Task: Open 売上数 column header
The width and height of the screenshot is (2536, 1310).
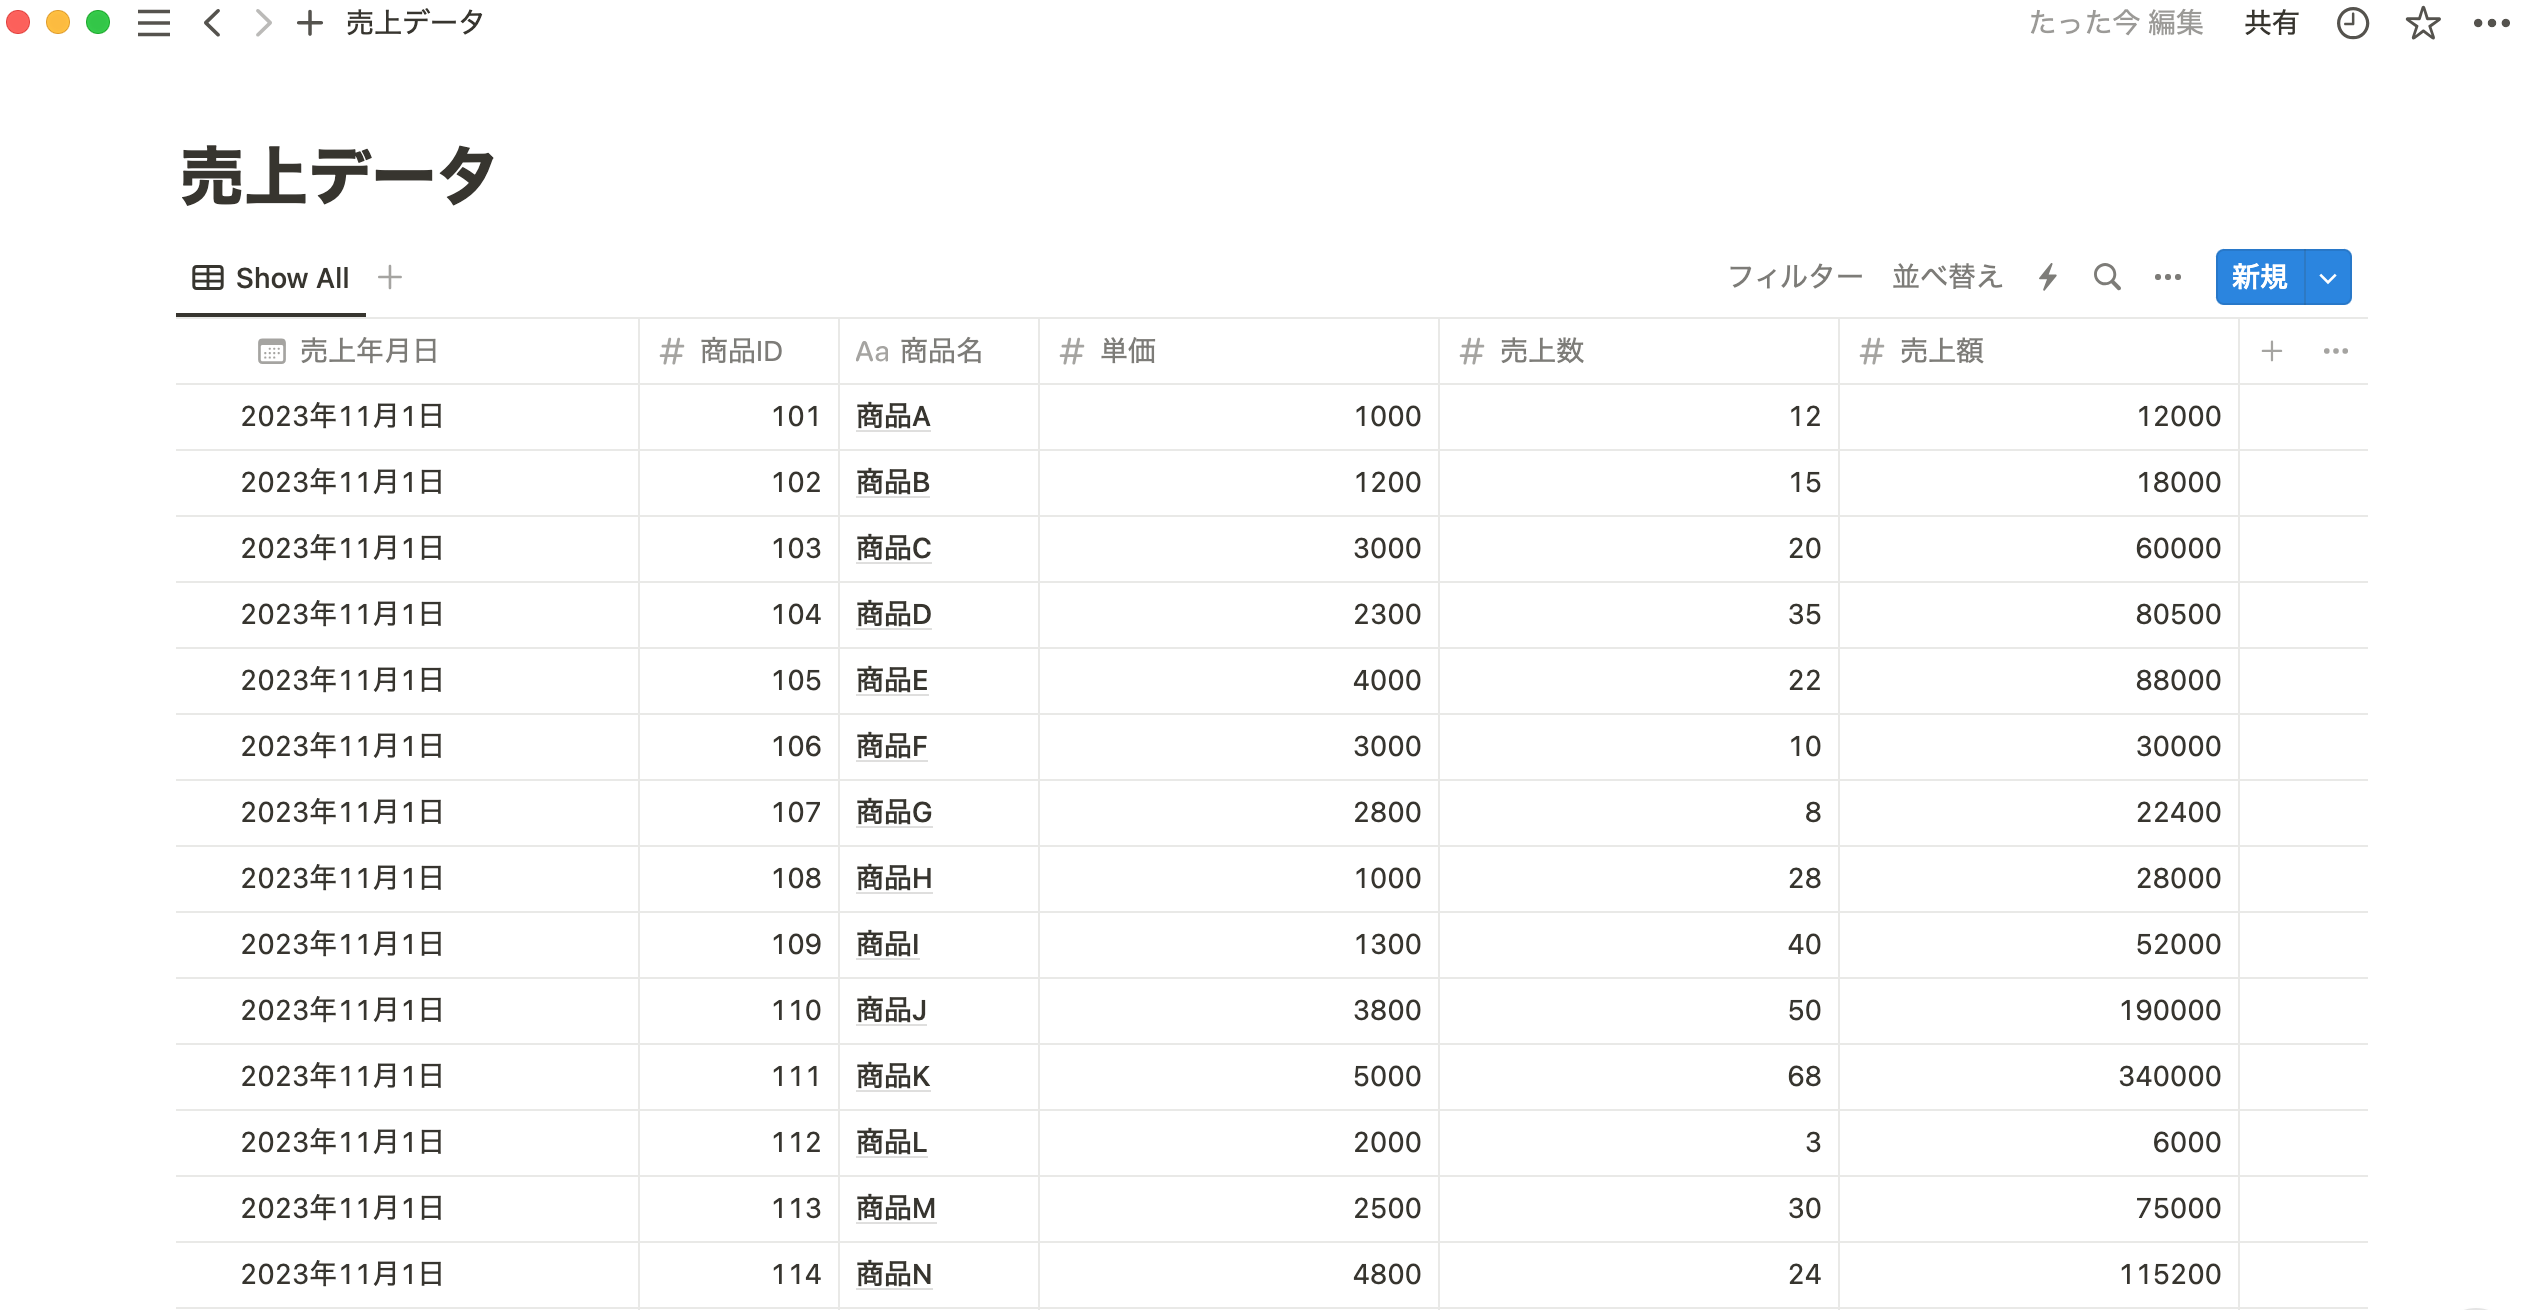Action: click(x=1639, y=351)
